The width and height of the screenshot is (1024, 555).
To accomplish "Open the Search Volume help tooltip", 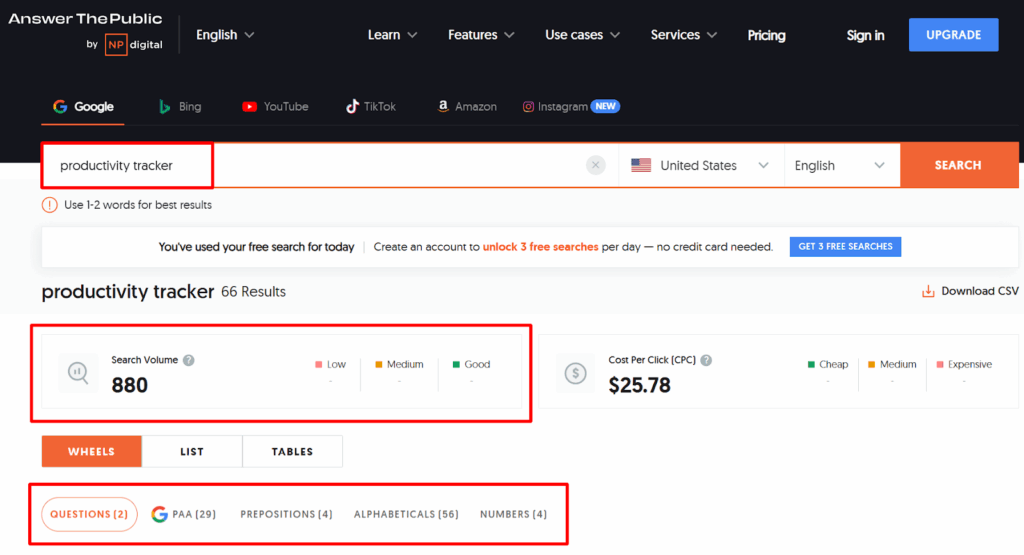I will point(189,360).
